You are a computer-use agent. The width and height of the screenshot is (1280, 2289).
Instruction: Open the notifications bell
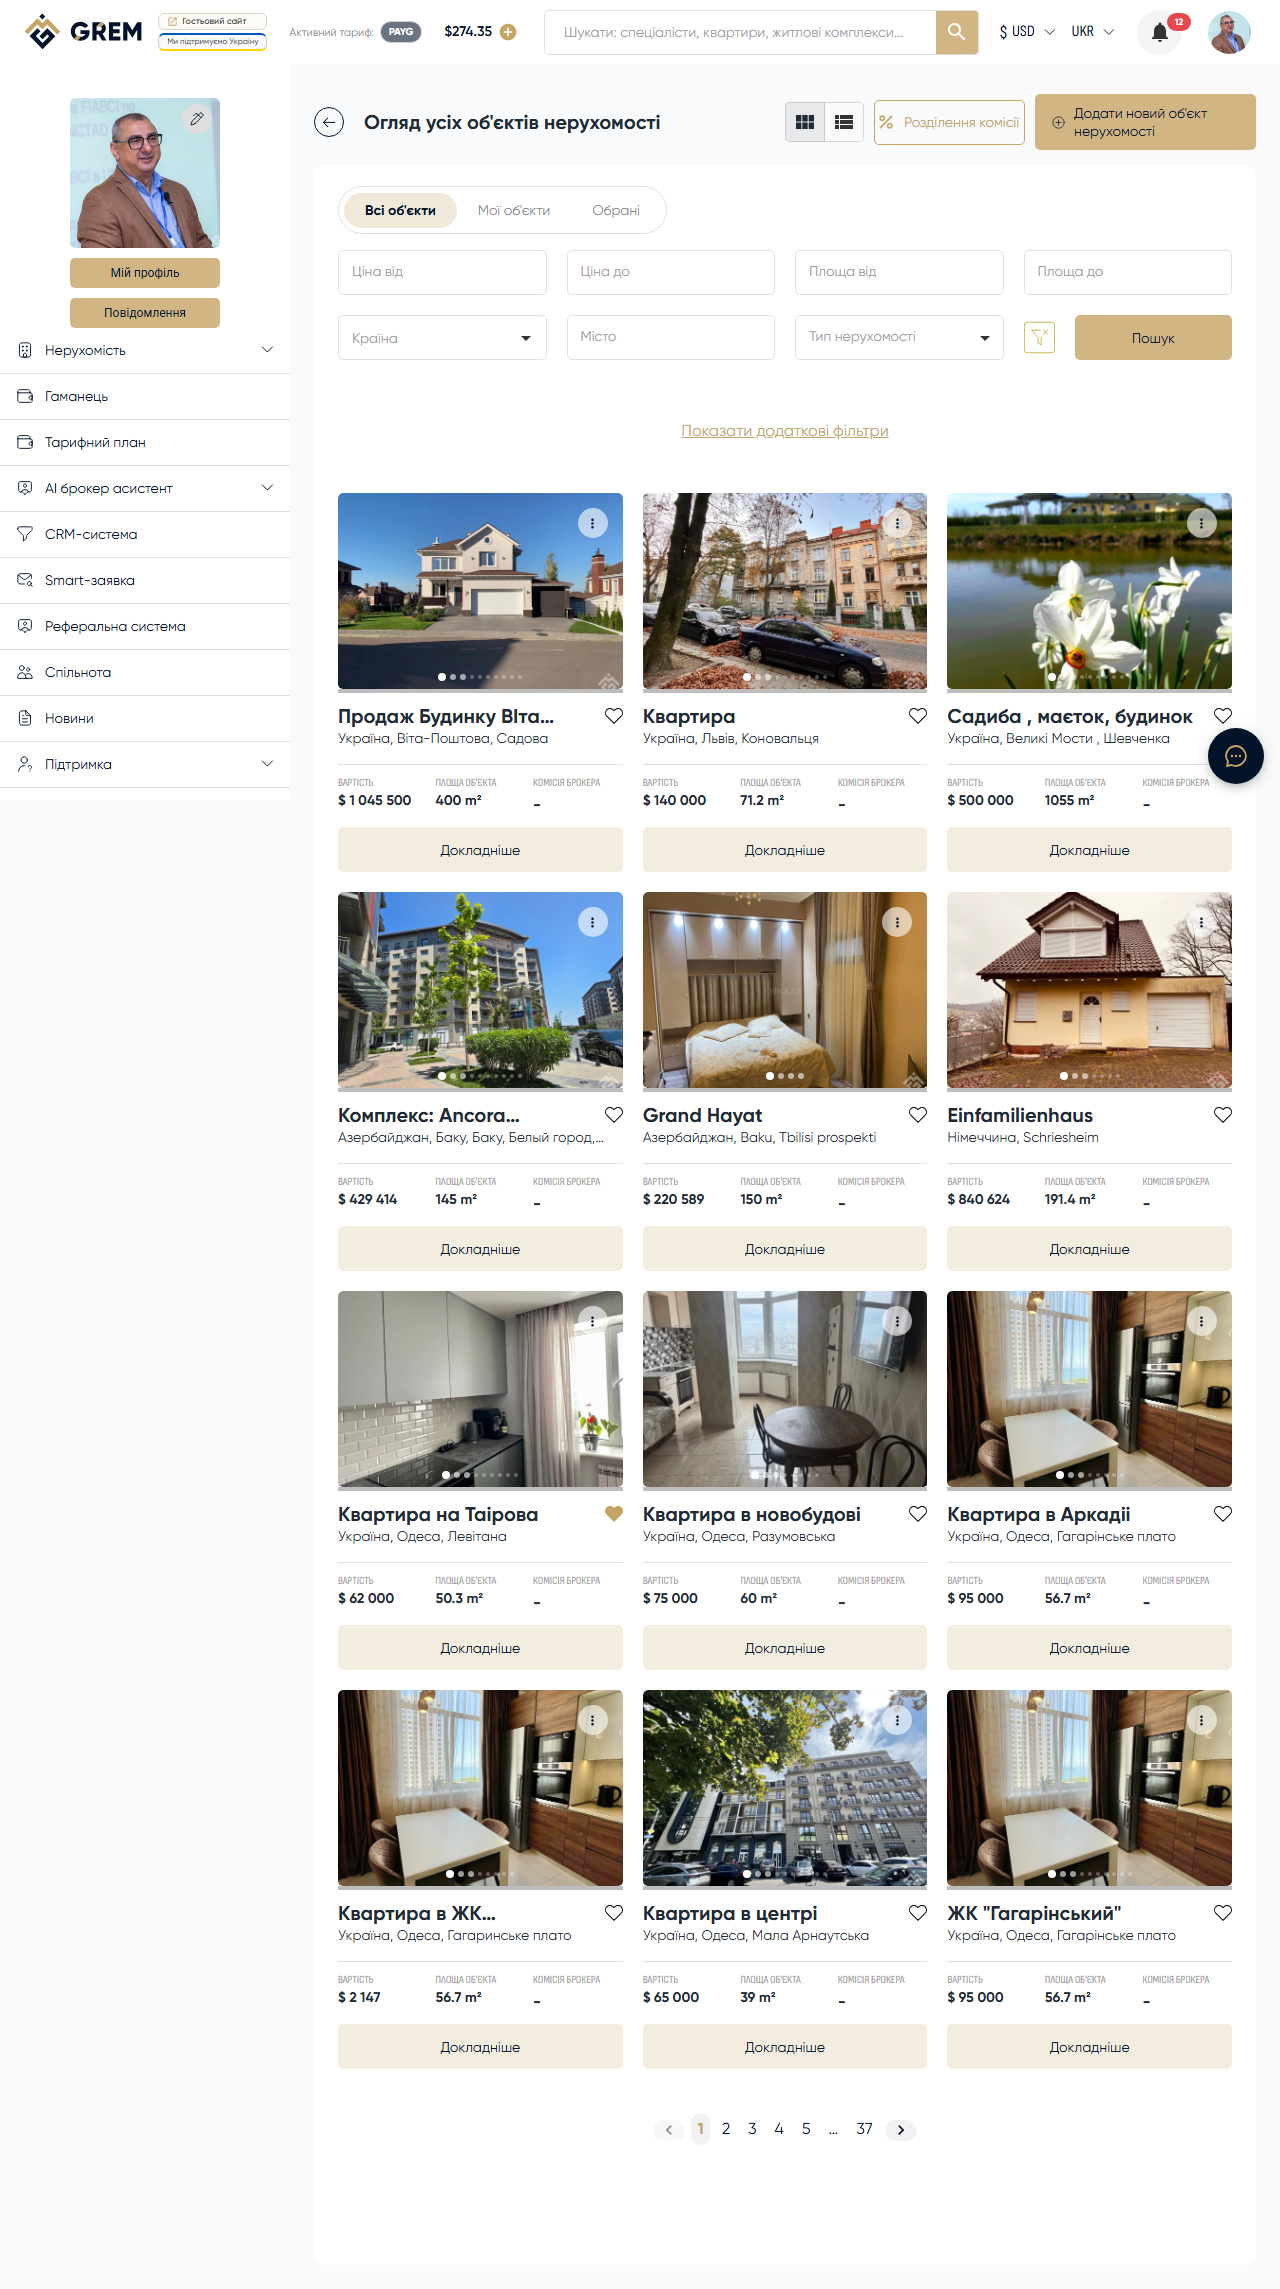pyautogui.click(x=1160, y=33)
